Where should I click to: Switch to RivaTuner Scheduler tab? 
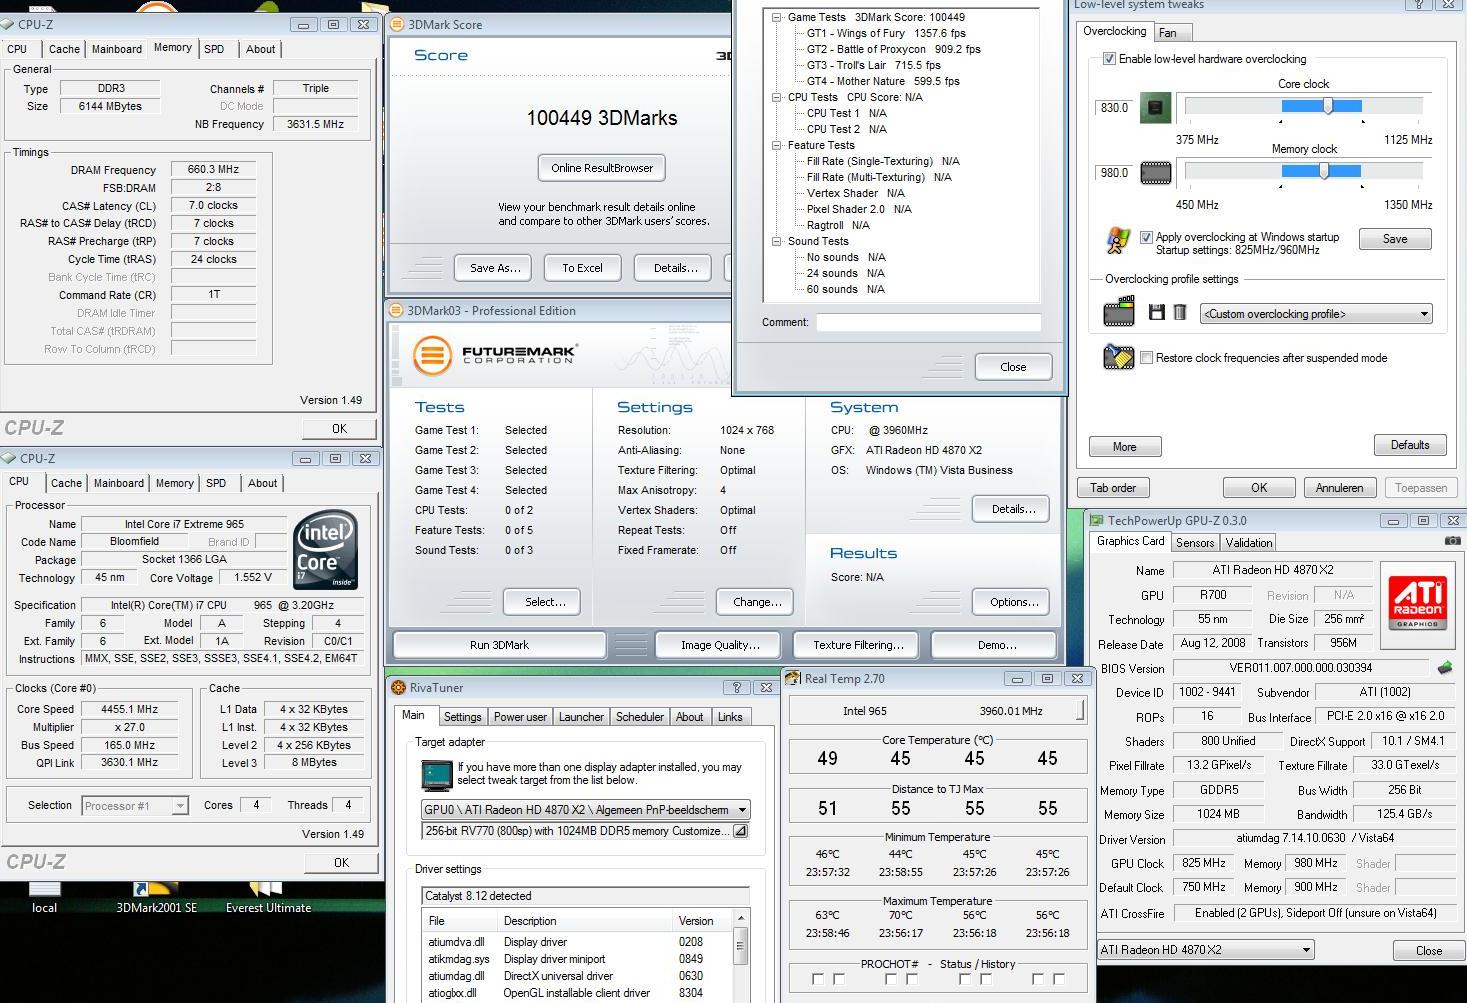click(x=640, y=717)
